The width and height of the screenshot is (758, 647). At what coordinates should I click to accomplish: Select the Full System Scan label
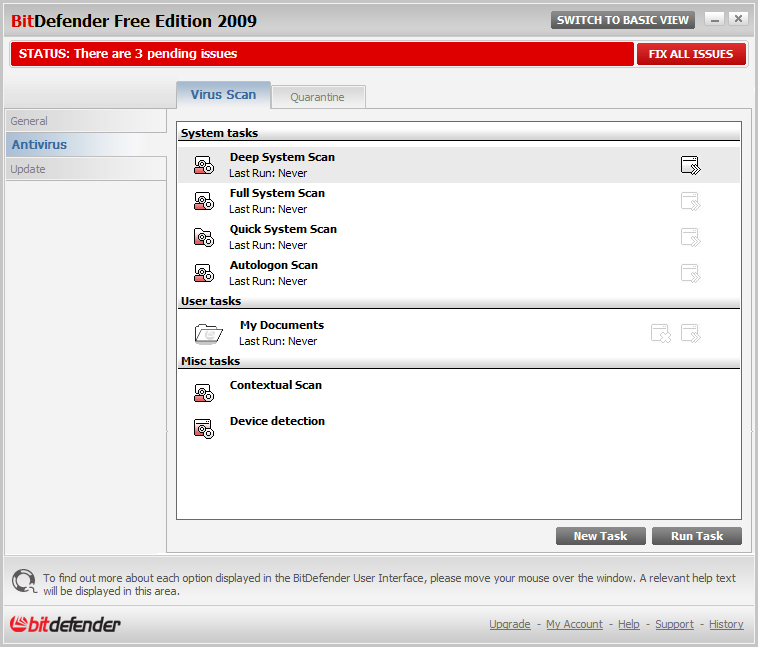[277, 193]
